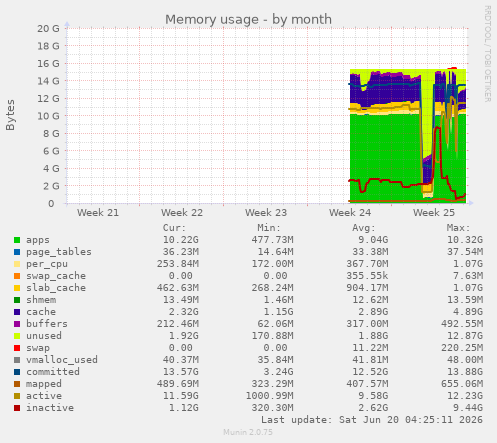The width and height of the screenshot is (497, 443).
Task: Click unused max value 12.87G
Action: click(465, 336)
